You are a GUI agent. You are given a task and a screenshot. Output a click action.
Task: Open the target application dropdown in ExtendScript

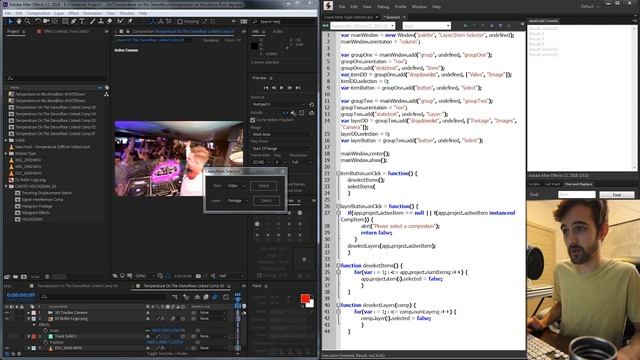point(362,26)
